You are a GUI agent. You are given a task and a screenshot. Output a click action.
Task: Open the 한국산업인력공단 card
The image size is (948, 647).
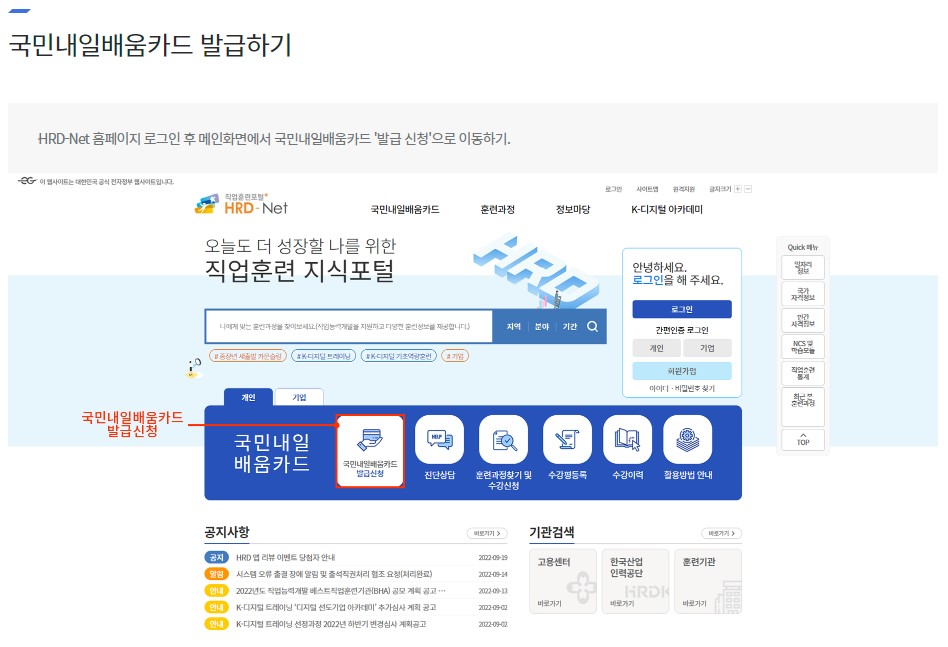point(635,581)
